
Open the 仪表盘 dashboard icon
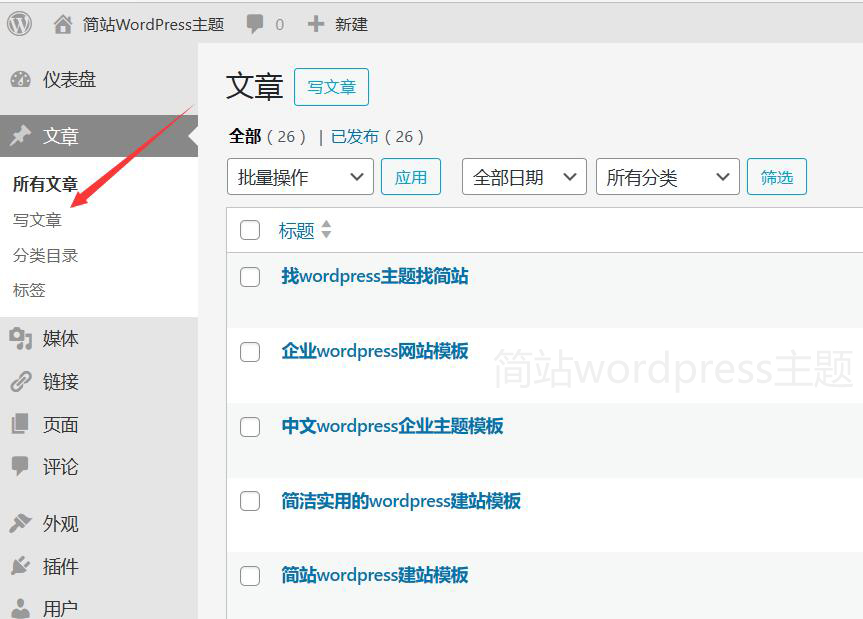click(20, 80)
